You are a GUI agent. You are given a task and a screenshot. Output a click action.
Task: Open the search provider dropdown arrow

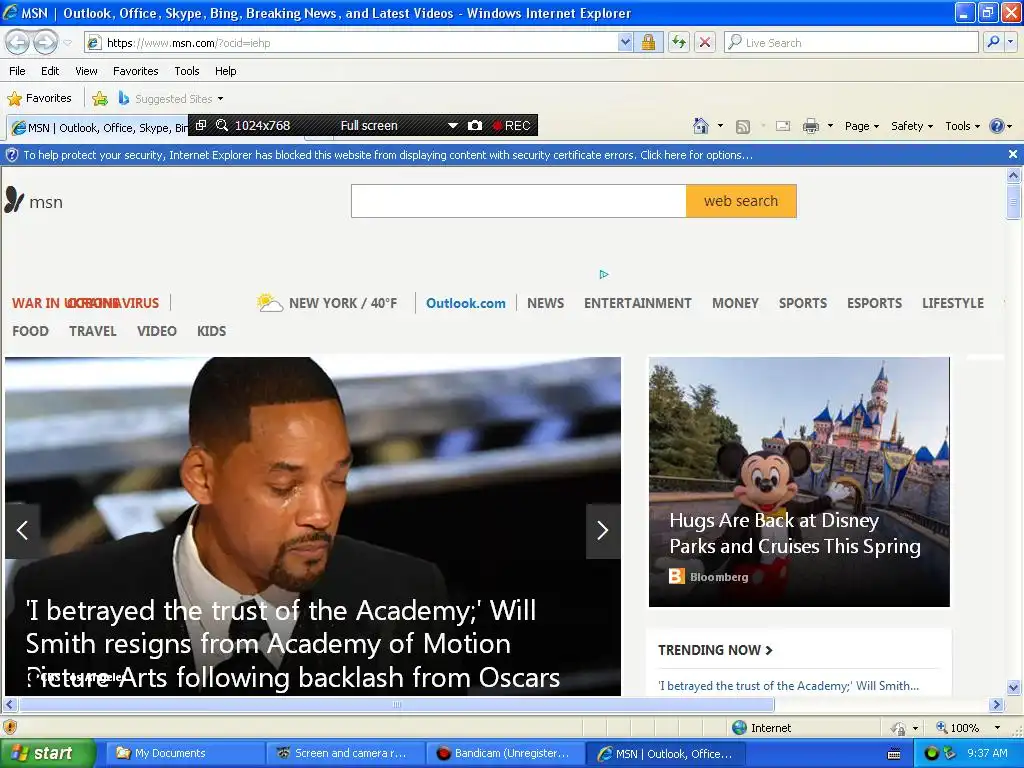pos(1010,42)
